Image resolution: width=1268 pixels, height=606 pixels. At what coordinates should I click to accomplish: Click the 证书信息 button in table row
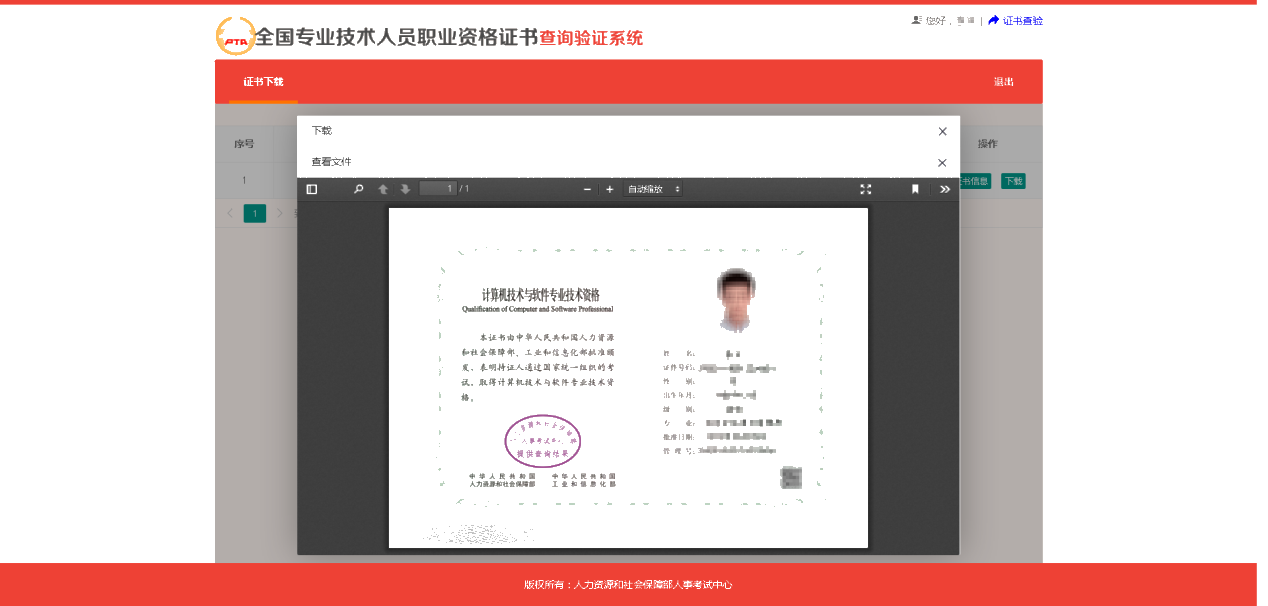[x=975, y=181]
